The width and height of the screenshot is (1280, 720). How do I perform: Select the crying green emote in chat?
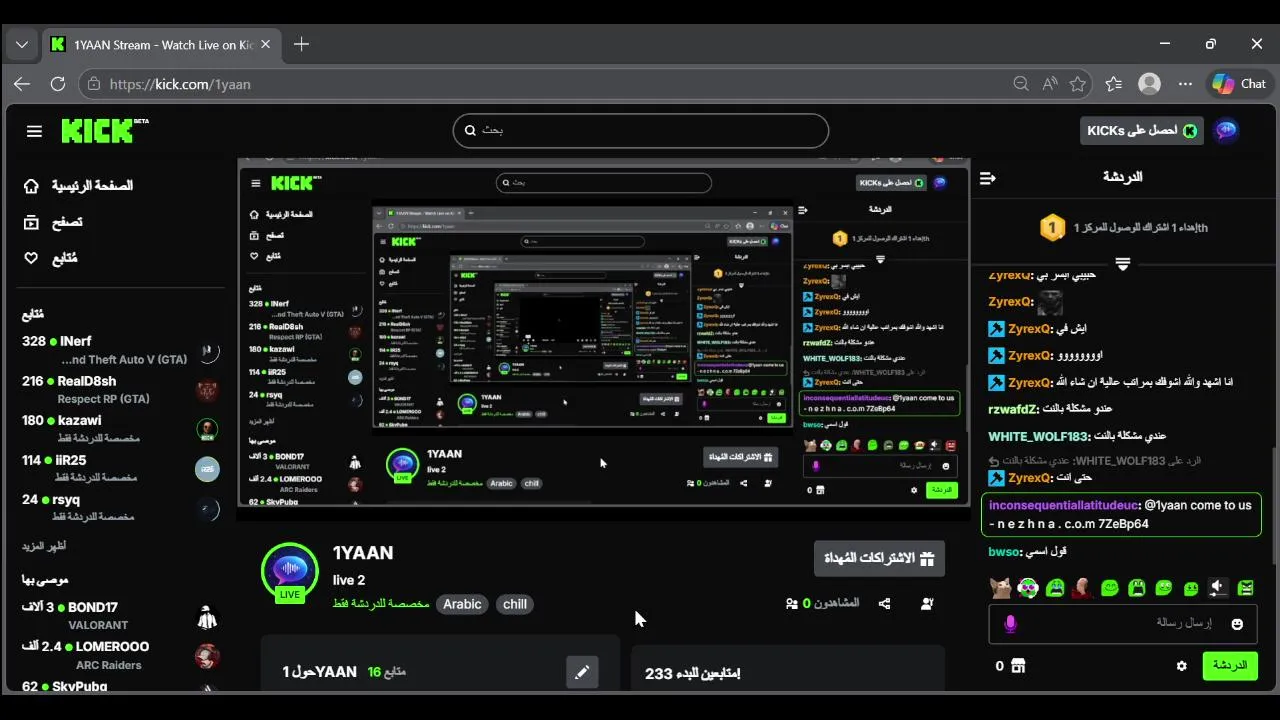1055,588
